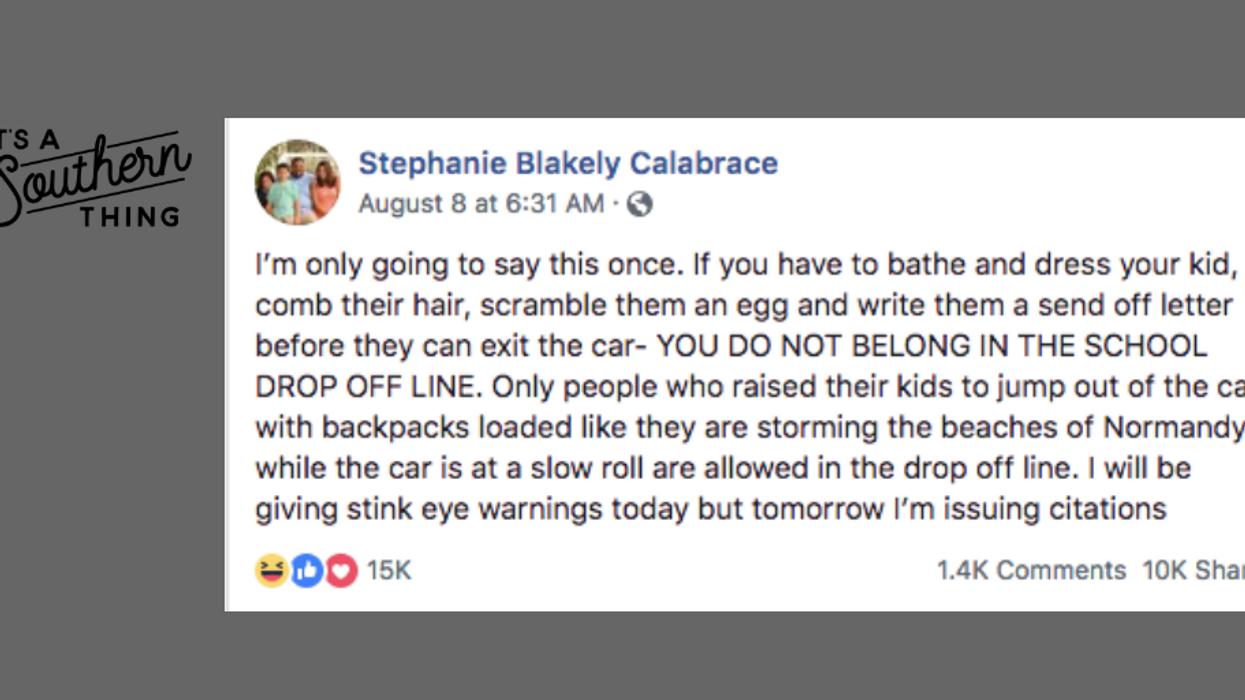Click the "THING" text in the logo
This screenshot has height=700, width=1245.
click(x=130, y=216)
